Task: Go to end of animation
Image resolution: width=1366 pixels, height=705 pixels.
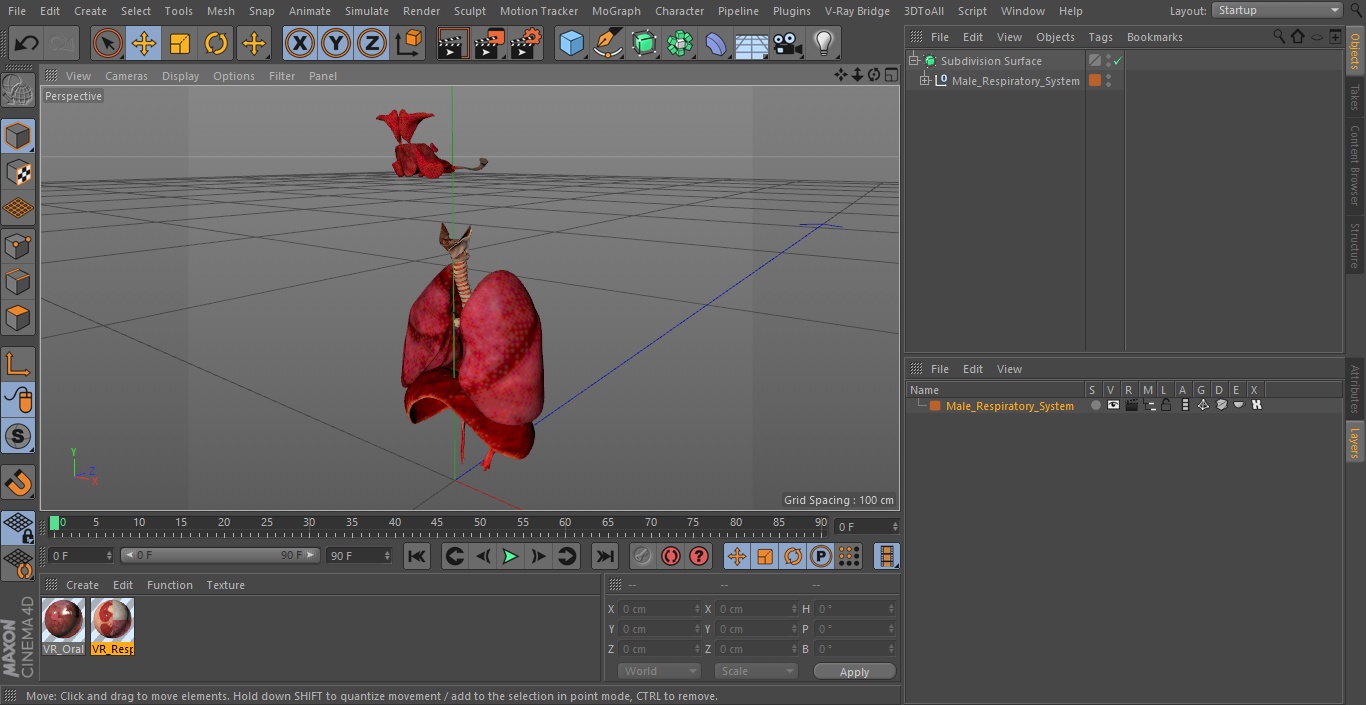Action: [x=604, y=556]
